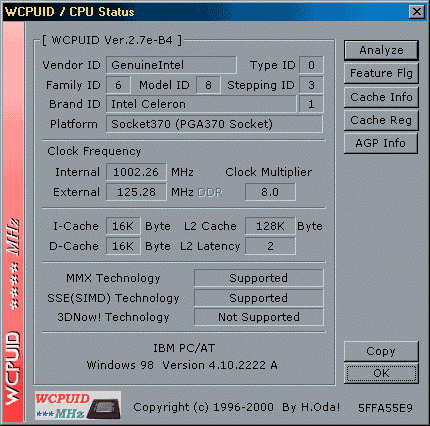This screenshot has height=426, width=430.
Task: Select the Vendor ID GenuineIntel field
Action: coord(171,65)
